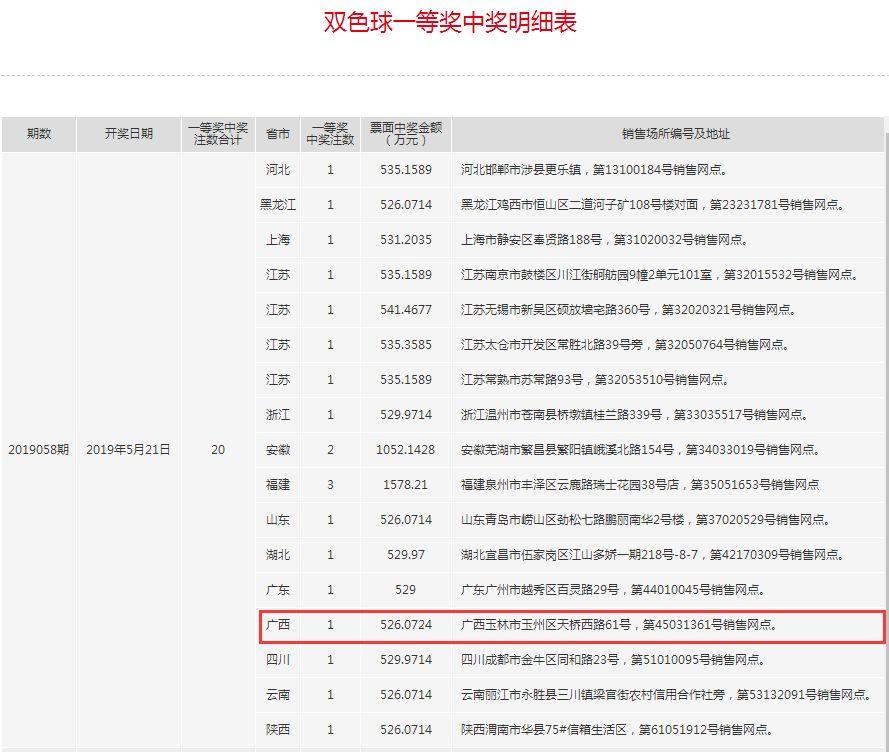Screen dimensions: 889x752
Task: Select the 2019年5月21日 date cell
Action: tap(128, 450)
